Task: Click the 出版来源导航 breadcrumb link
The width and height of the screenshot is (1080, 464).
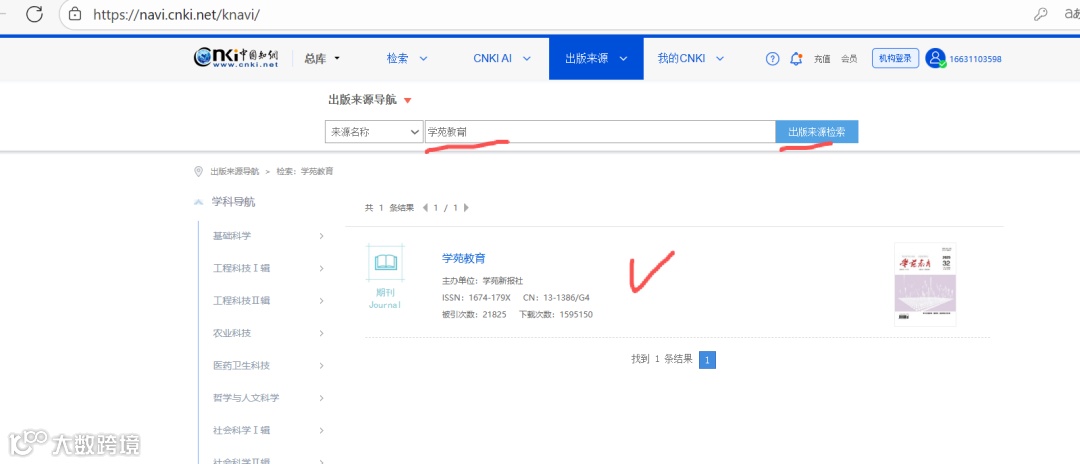Action: click(235, 171)
